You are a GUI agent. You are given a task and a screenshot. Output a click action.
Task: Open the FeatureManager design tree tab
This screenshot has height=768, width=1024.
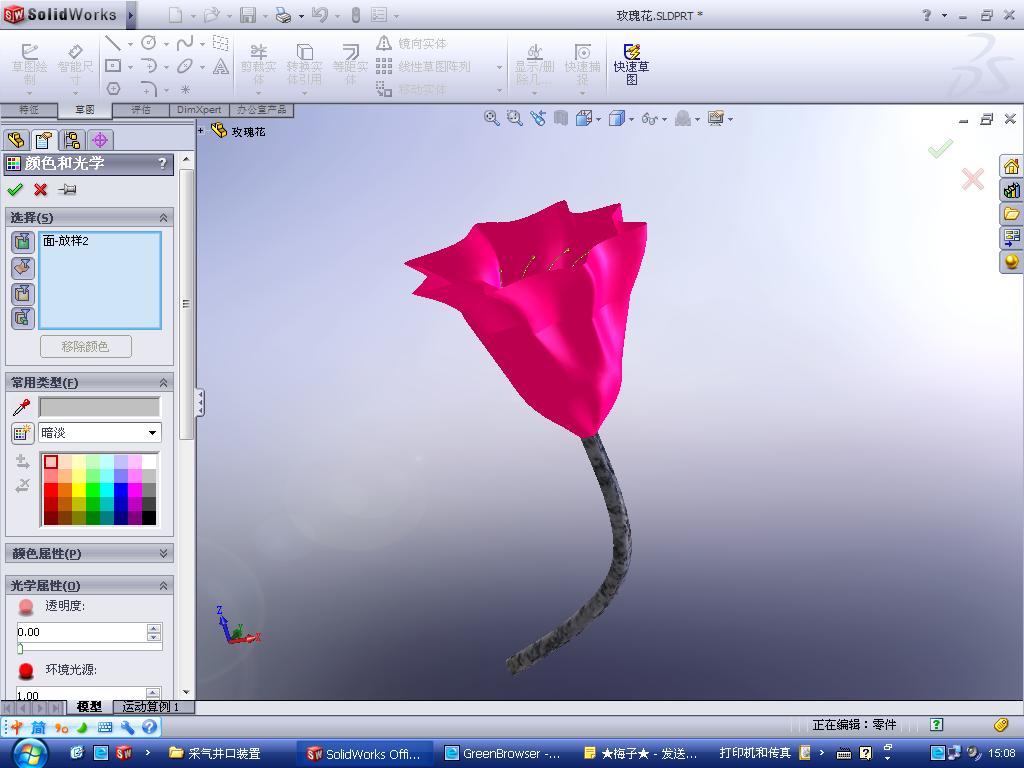tap(16, 140)
